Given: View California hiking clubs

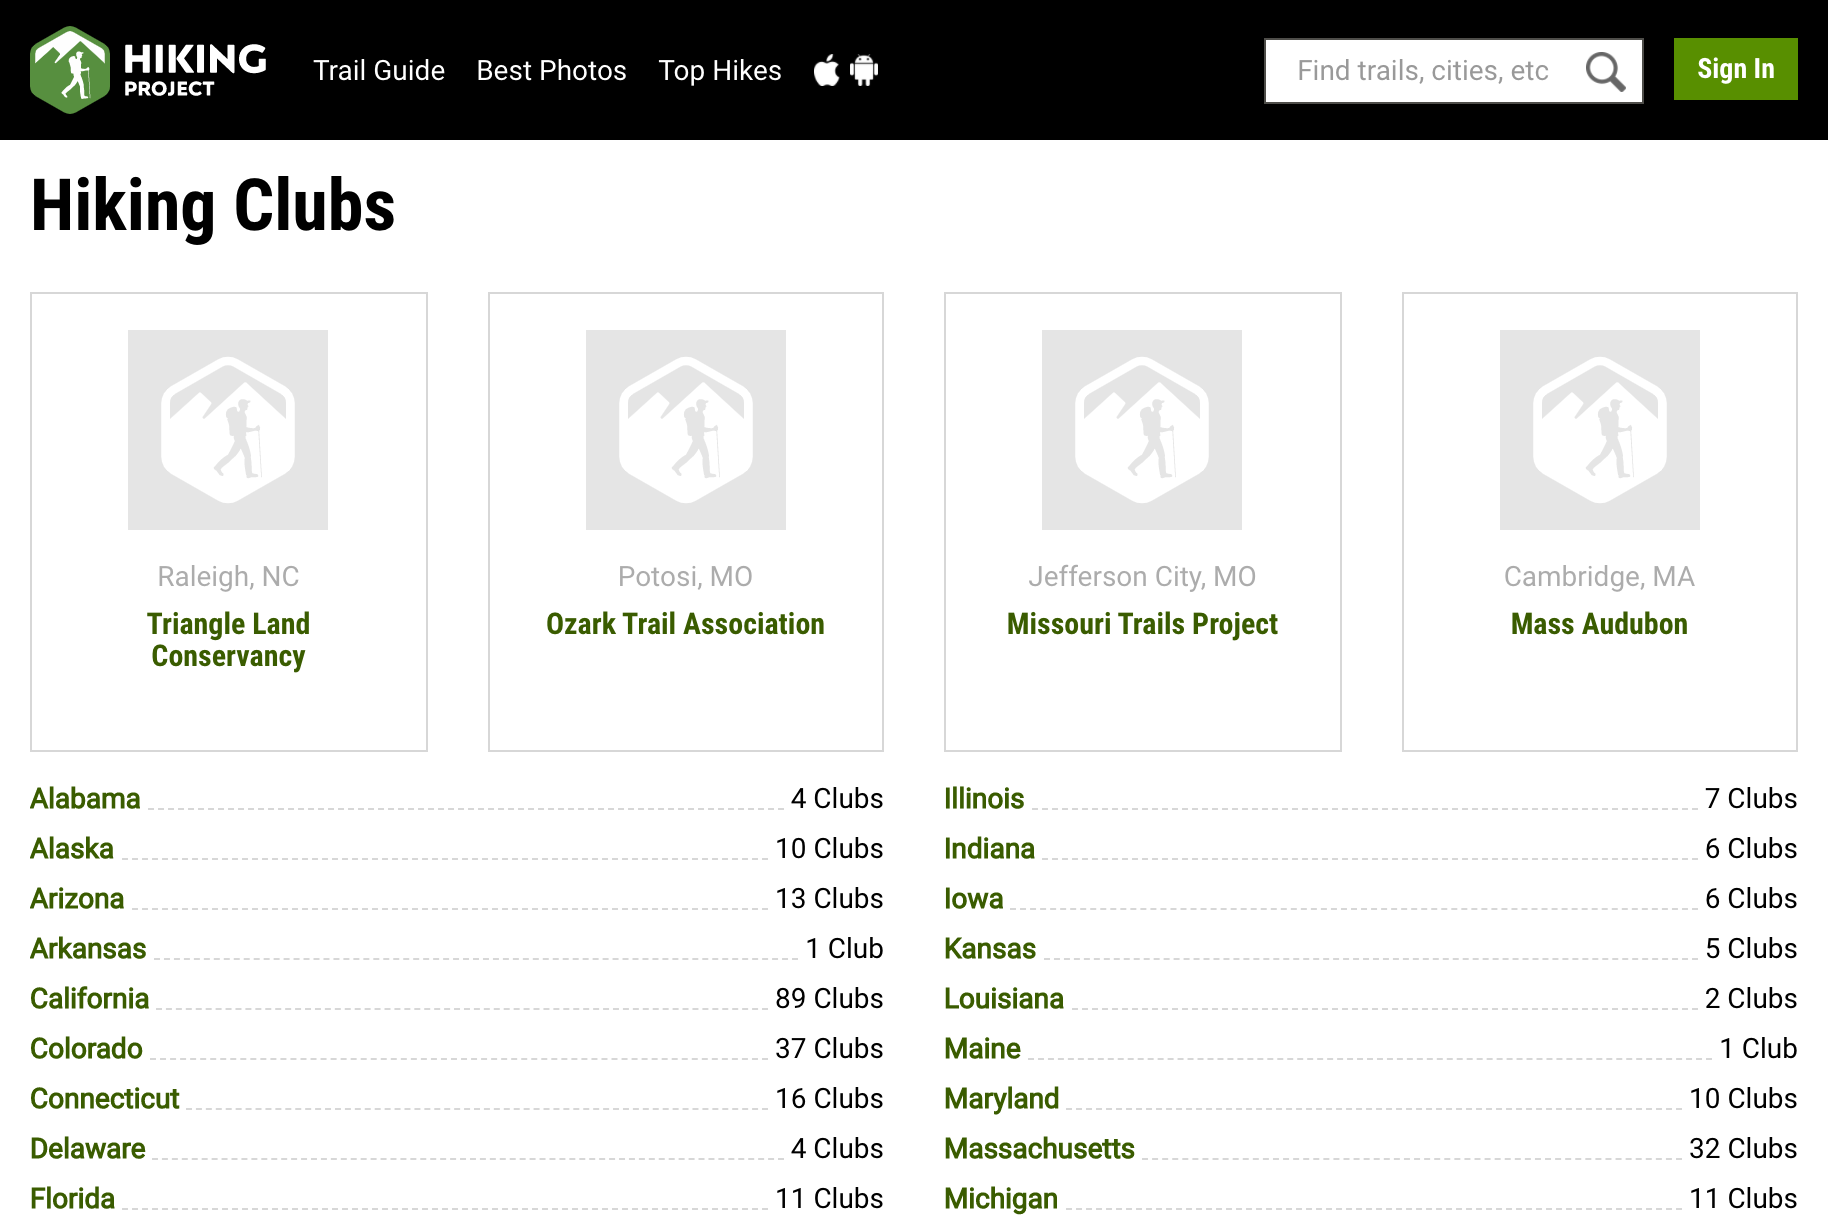Looking at the screenshot, I should [90, 999].
